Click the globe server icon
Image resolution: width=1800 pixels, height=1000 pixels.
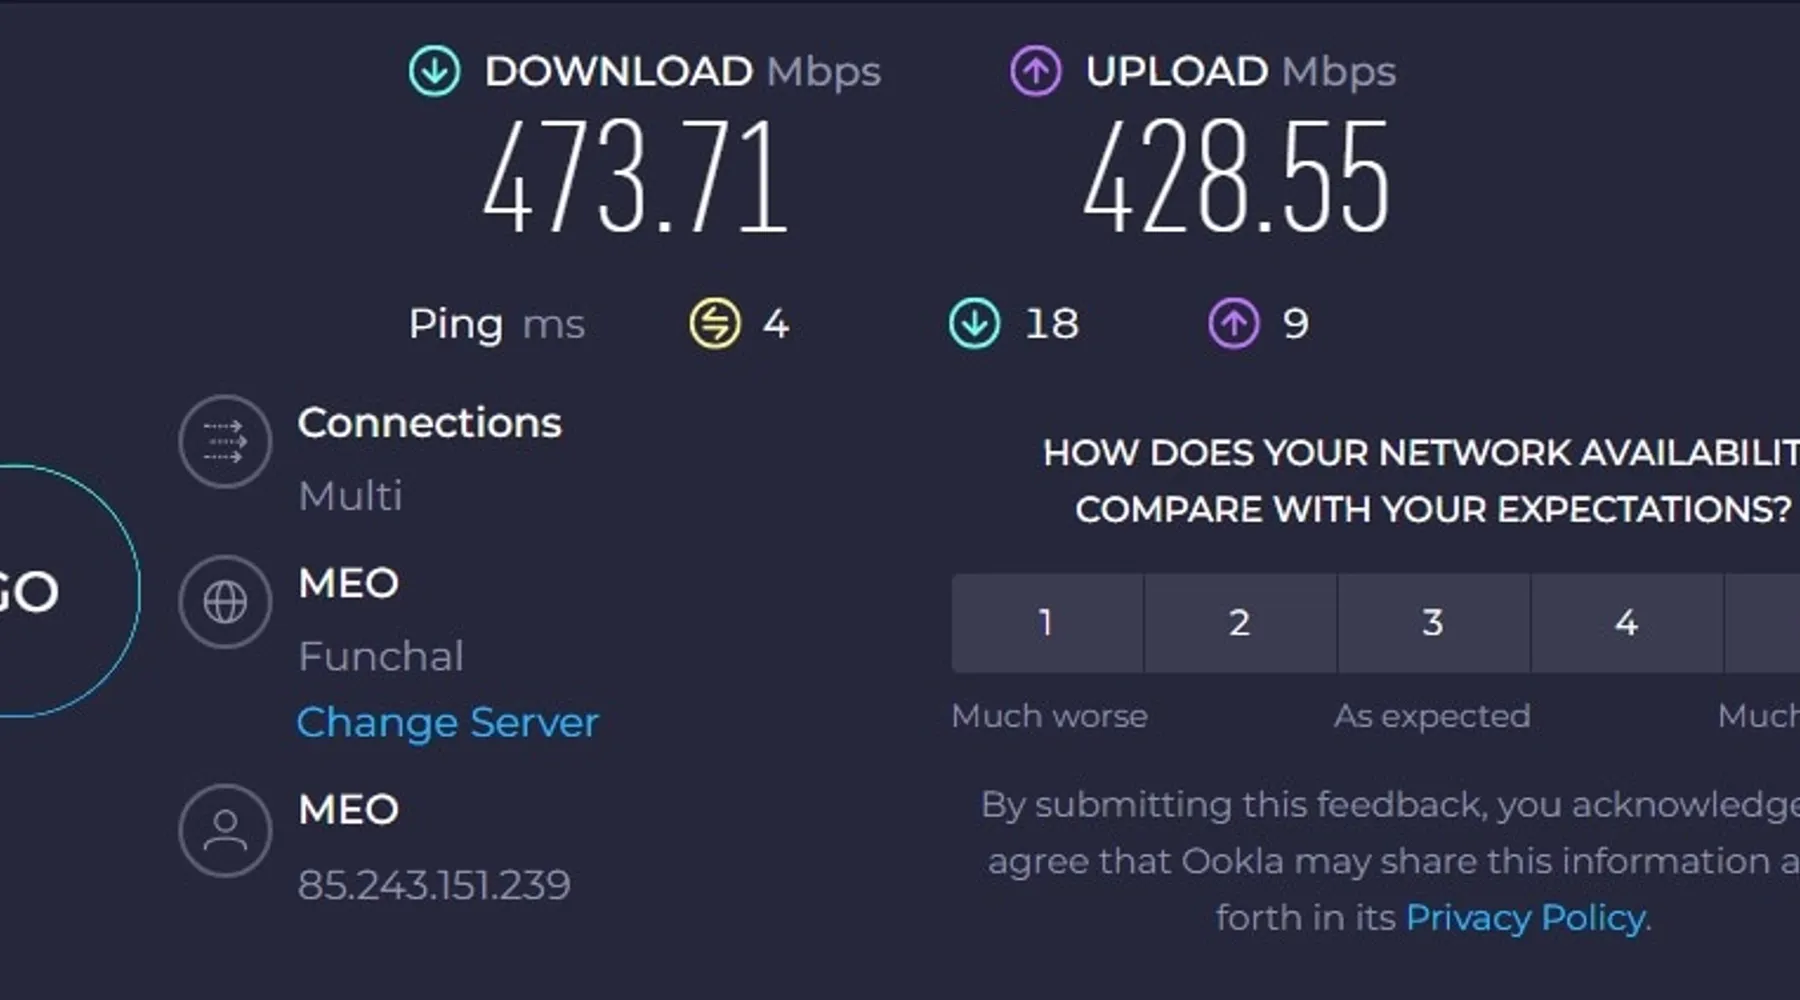[x=225, y=602]
